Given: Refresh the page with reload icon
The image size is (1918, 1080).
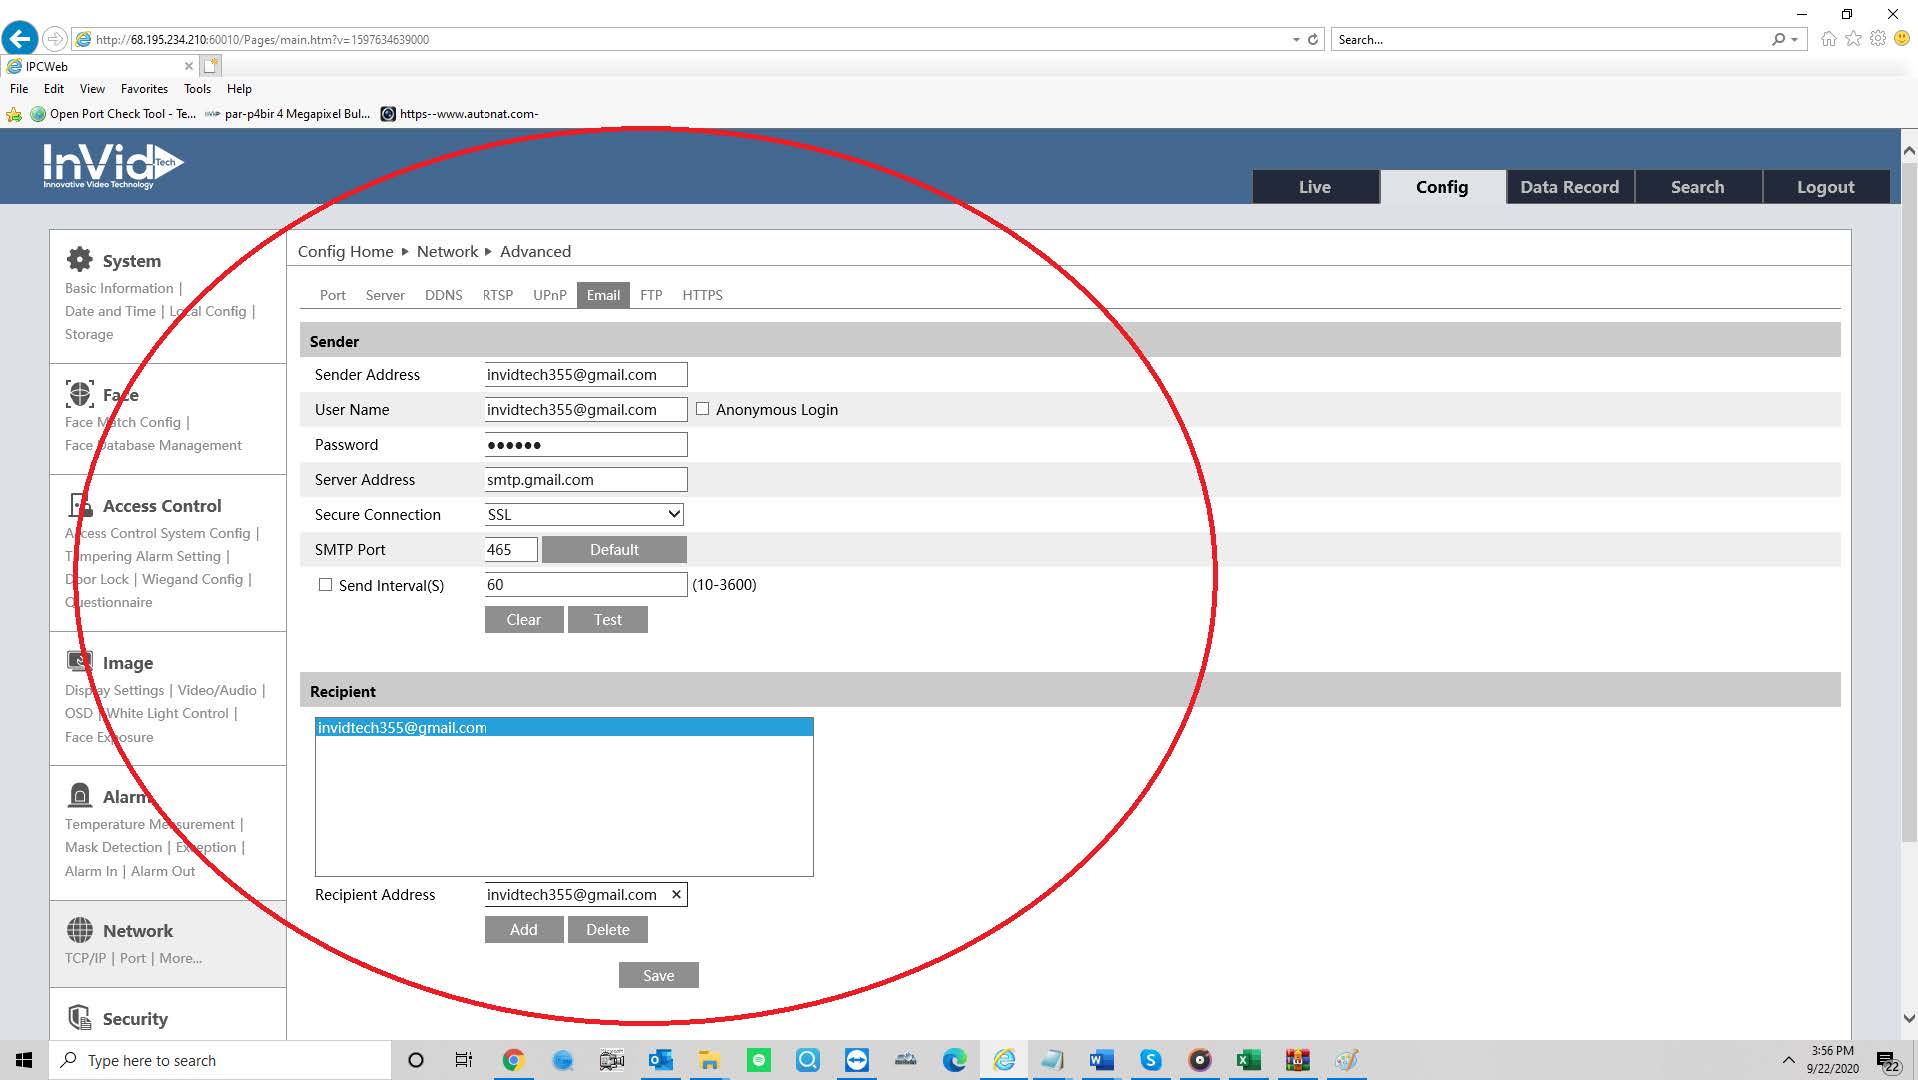Looking at the screenshot, I should (x=1313, y=40).
